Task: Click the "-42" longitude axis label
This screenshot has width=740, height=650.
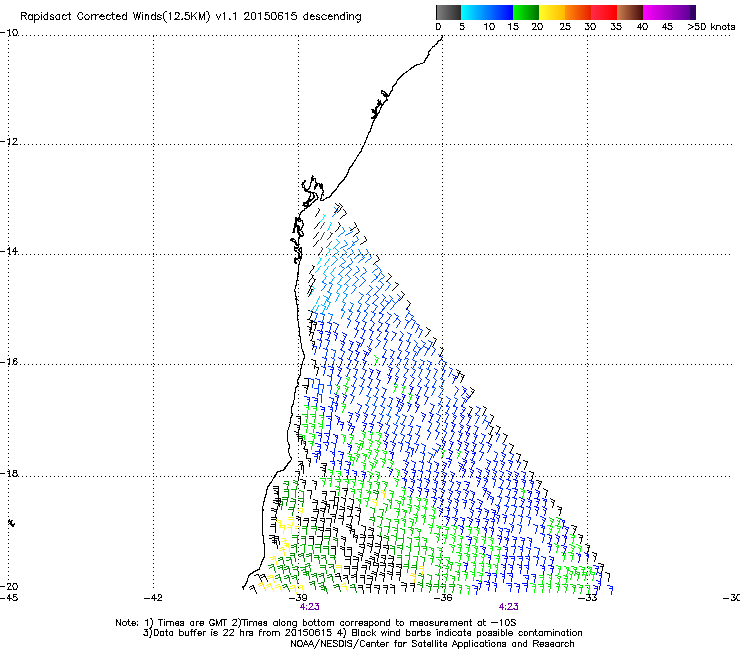Action: coord(153,598)
